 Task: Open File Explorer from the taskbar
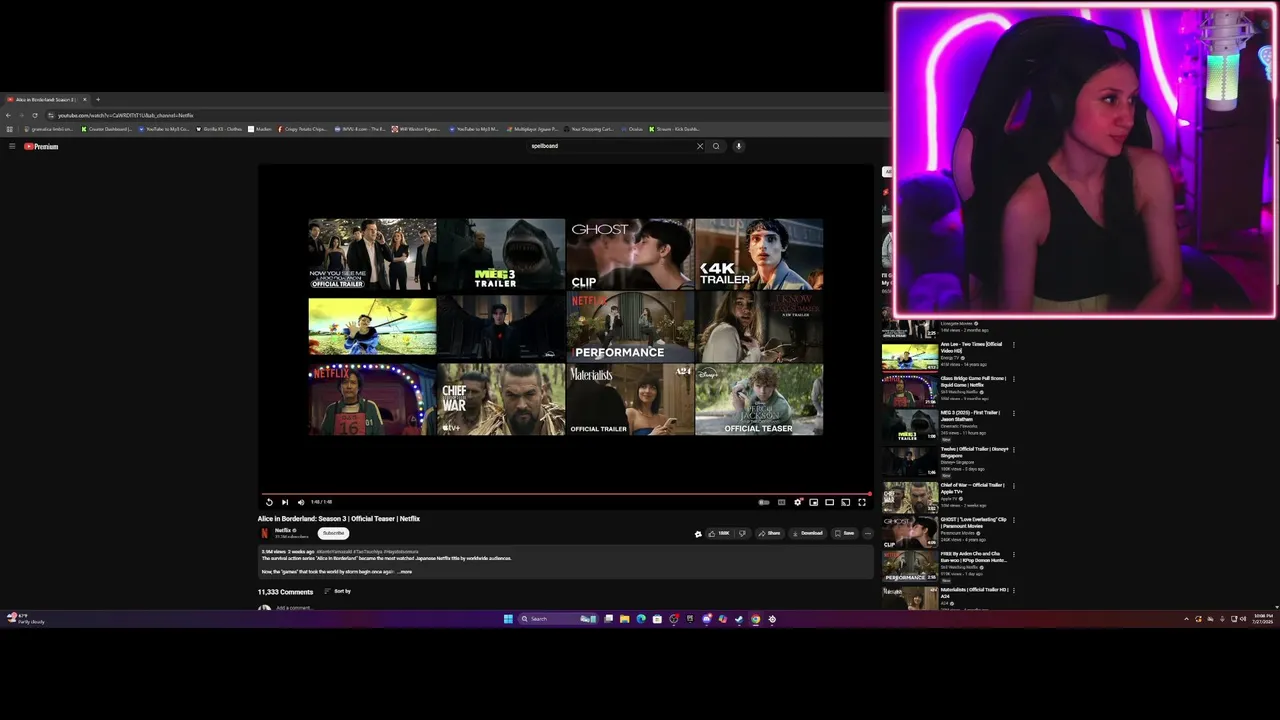[625, 619]
